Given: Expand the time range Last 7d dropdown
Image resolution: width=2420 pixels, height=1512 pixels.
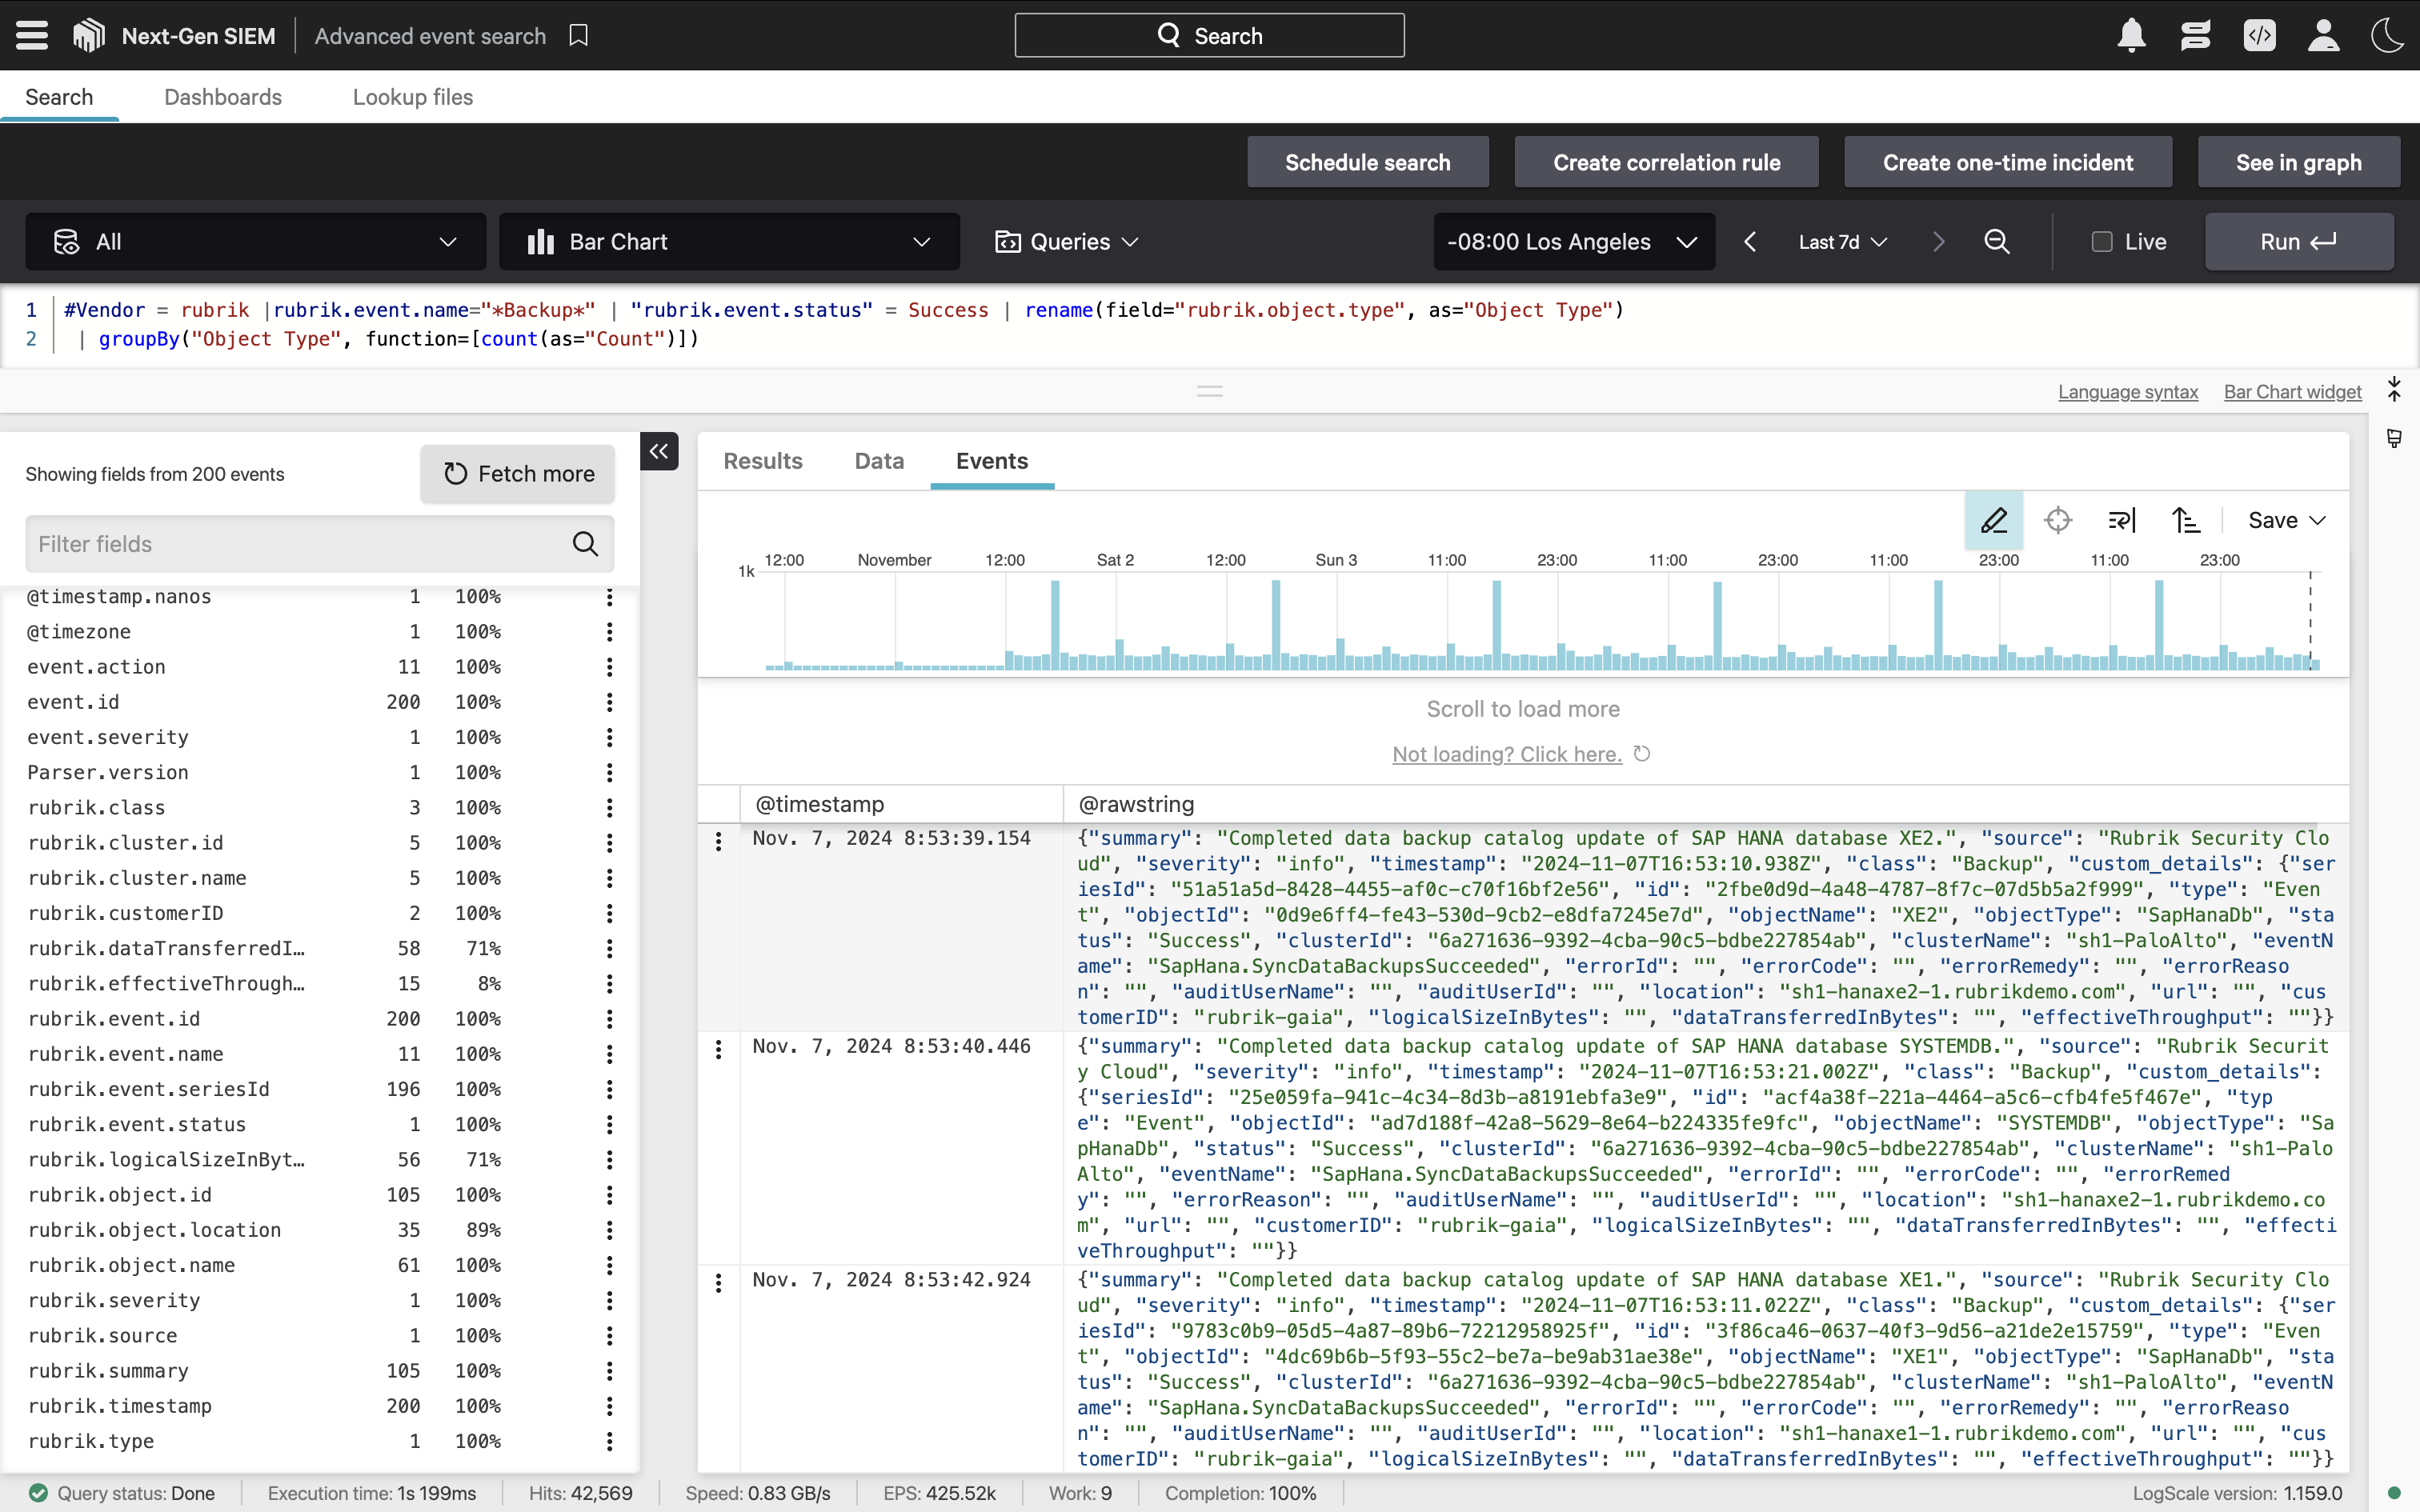Looking at the screenshot, I should [1843, 240].
